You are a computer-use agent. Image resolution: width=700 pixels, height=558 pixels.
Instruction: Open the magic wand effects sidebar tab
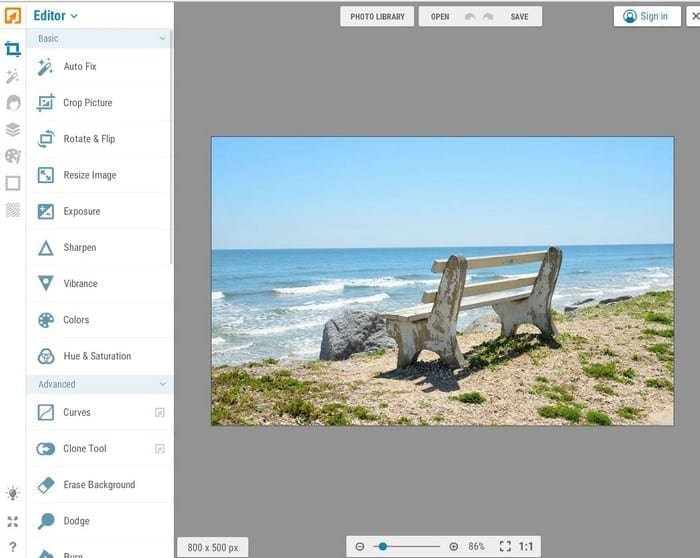12,76
